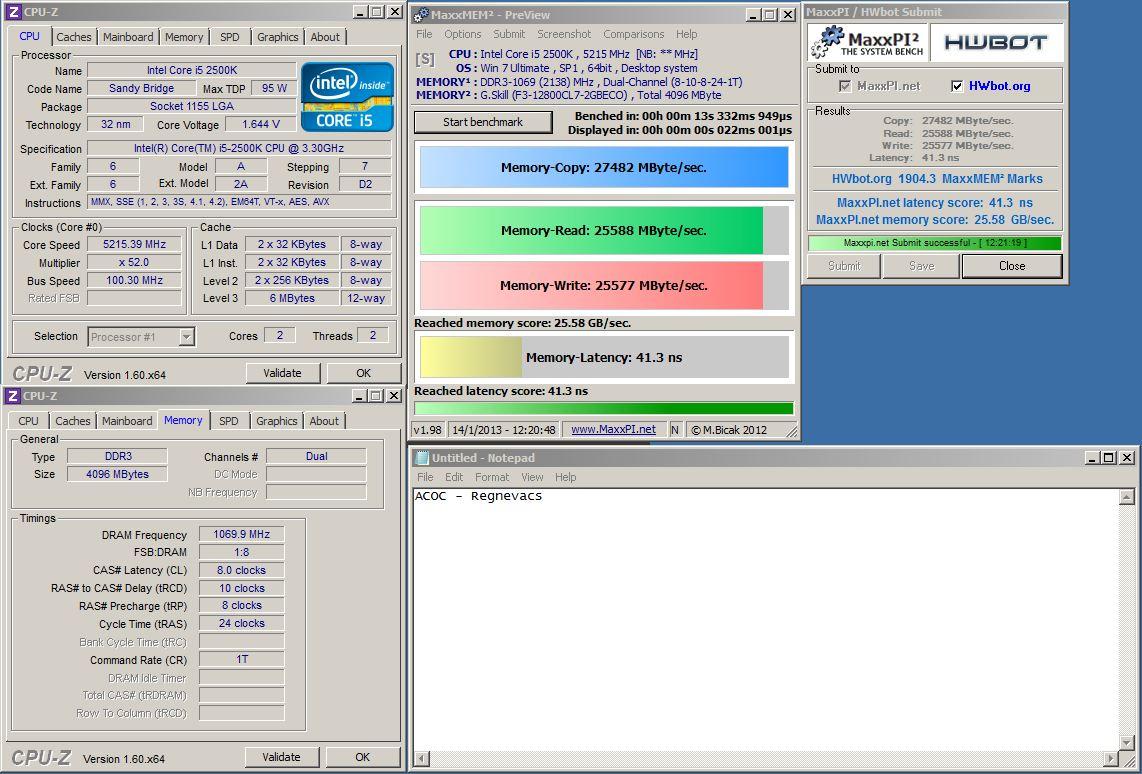Click the CPU-Z title icon in Memory window
The height and width of the screenshot is (774, 1142).
click(13, 395)
